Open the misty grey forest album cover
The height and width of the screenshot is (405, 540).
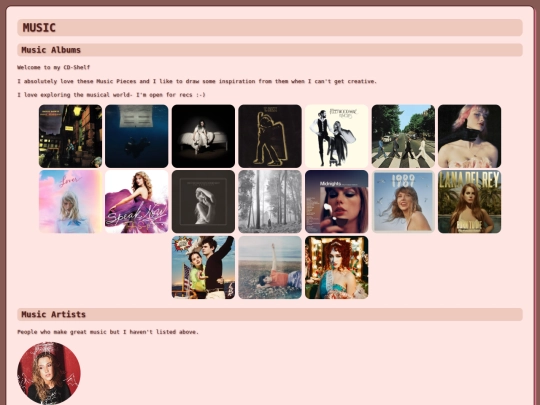coord(270,201)
